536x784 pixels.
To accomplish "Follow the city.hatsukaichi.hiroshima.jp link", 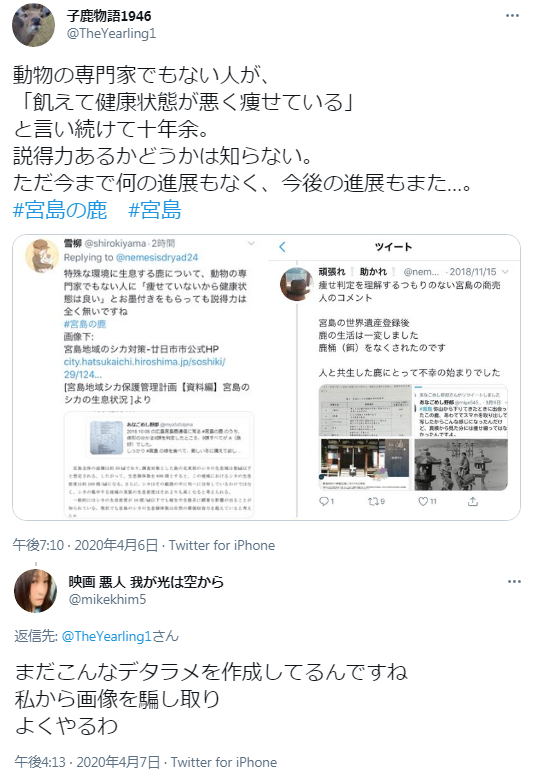I will click(x=144, y=368).
